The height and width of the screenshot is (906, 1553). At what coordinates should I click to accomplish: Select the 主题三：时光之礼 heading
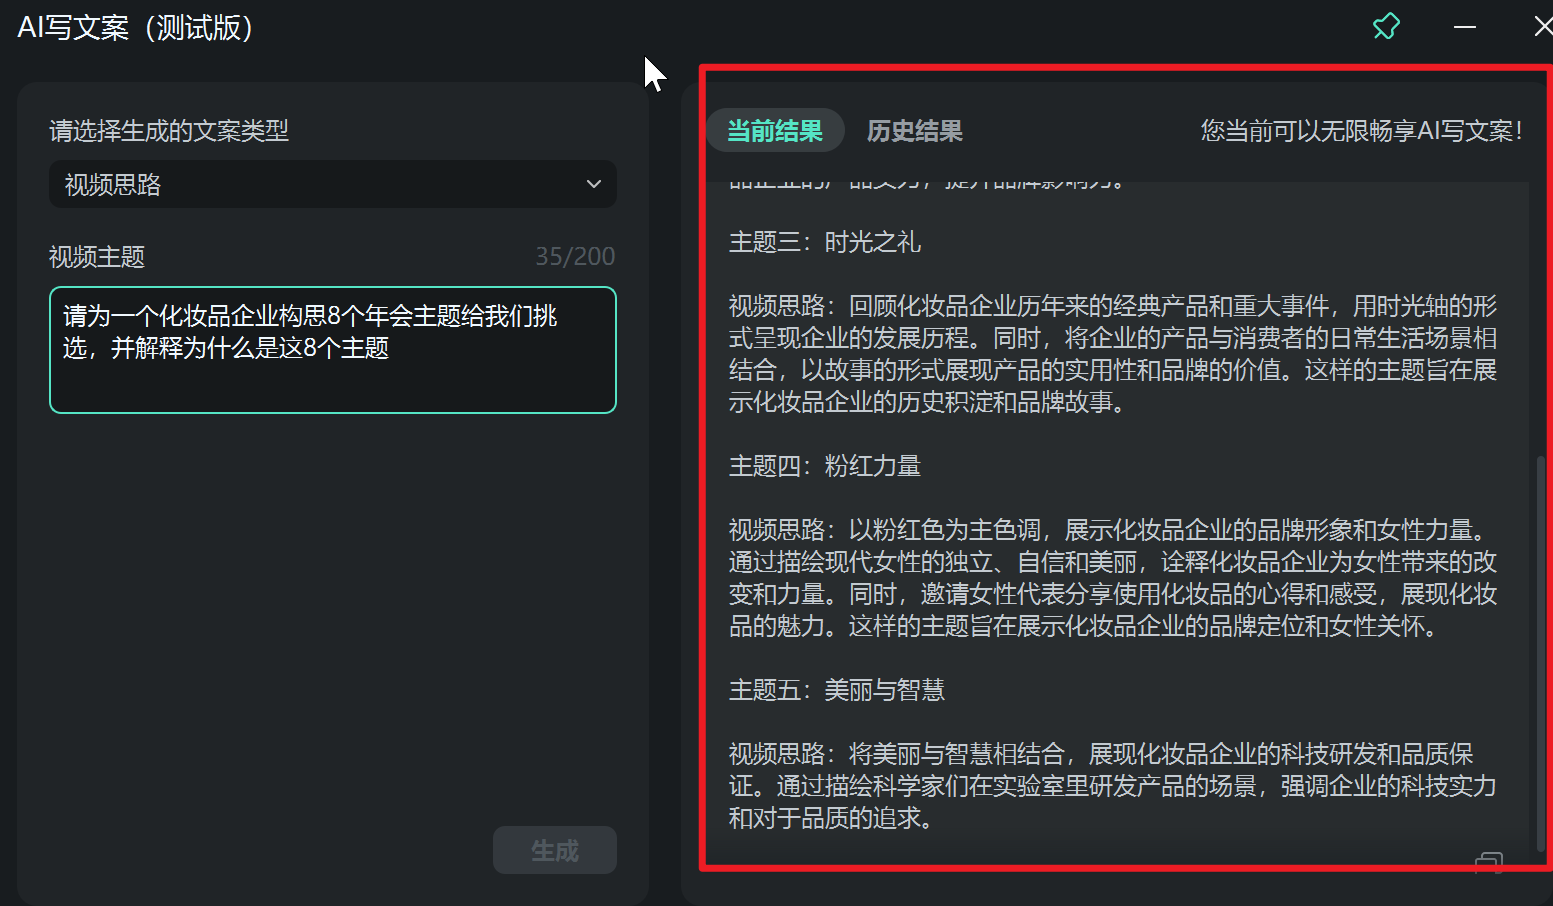point(824,242)
